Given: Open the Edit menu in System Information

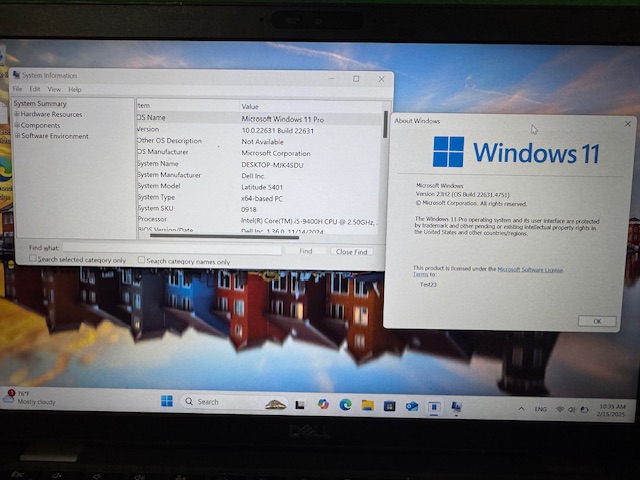Looking at the screenshot, I should click(35, 89).
